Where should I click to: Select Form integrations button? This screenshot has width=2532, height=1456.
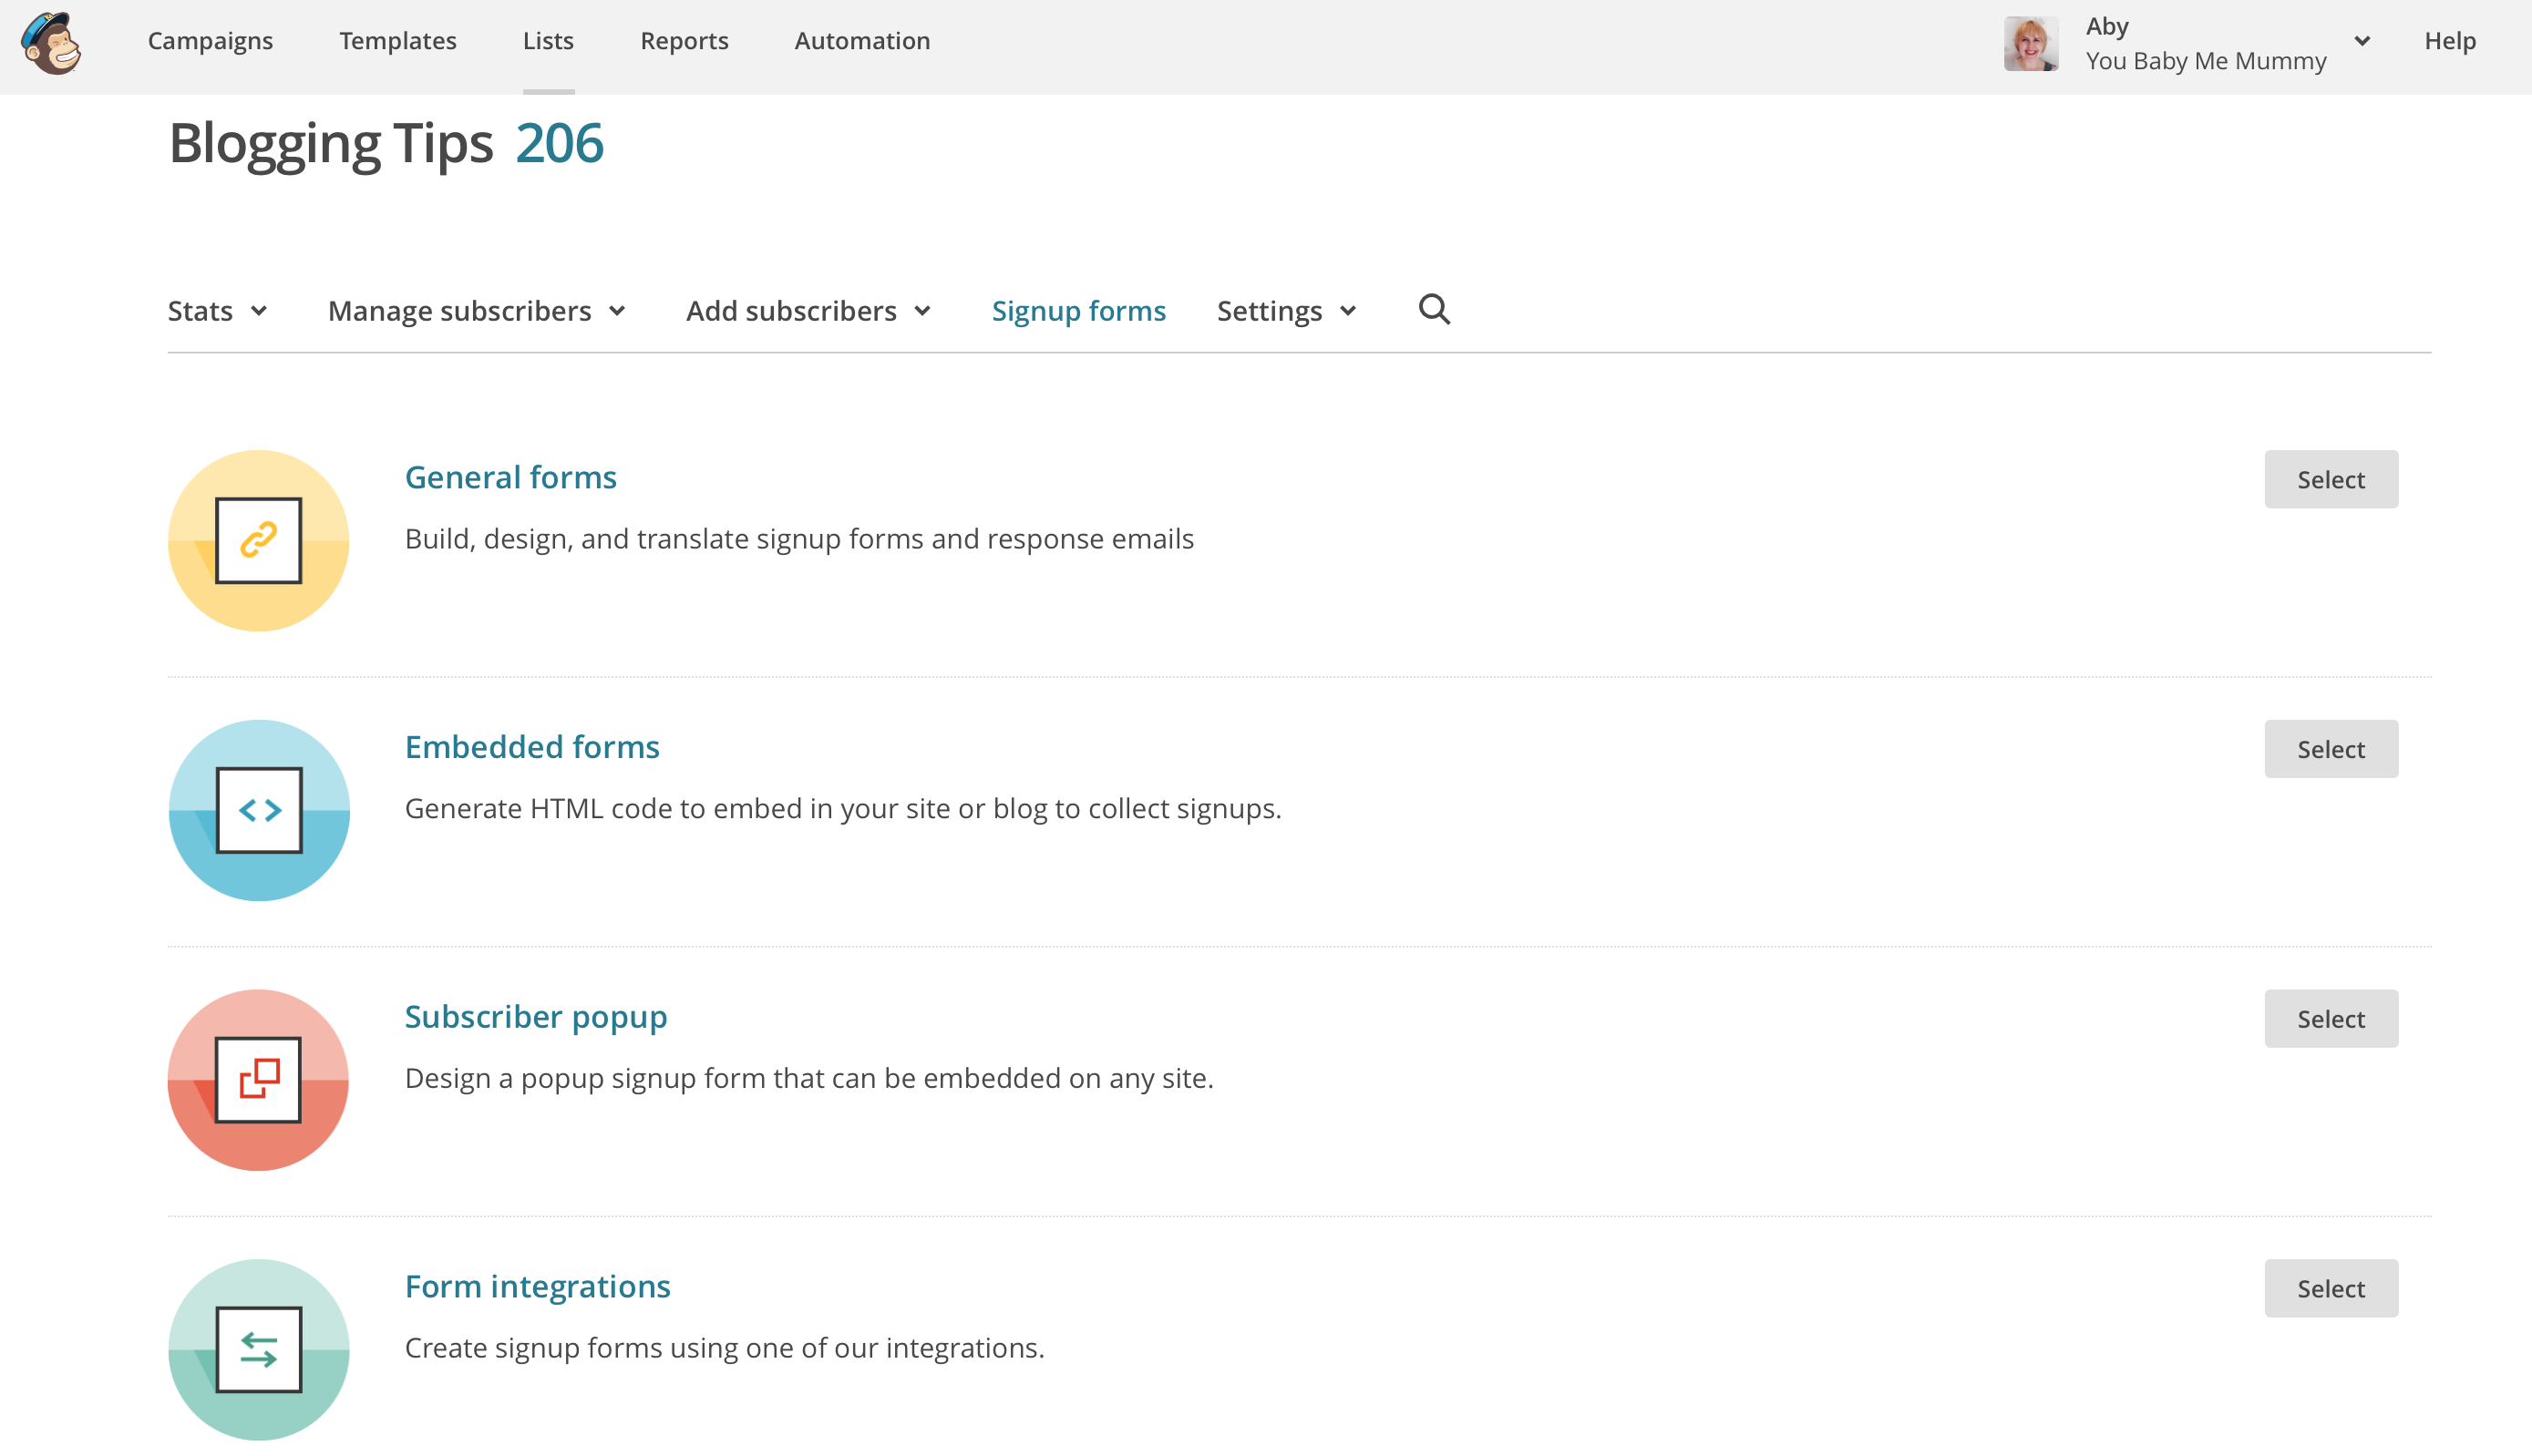click(2331, 1288)
